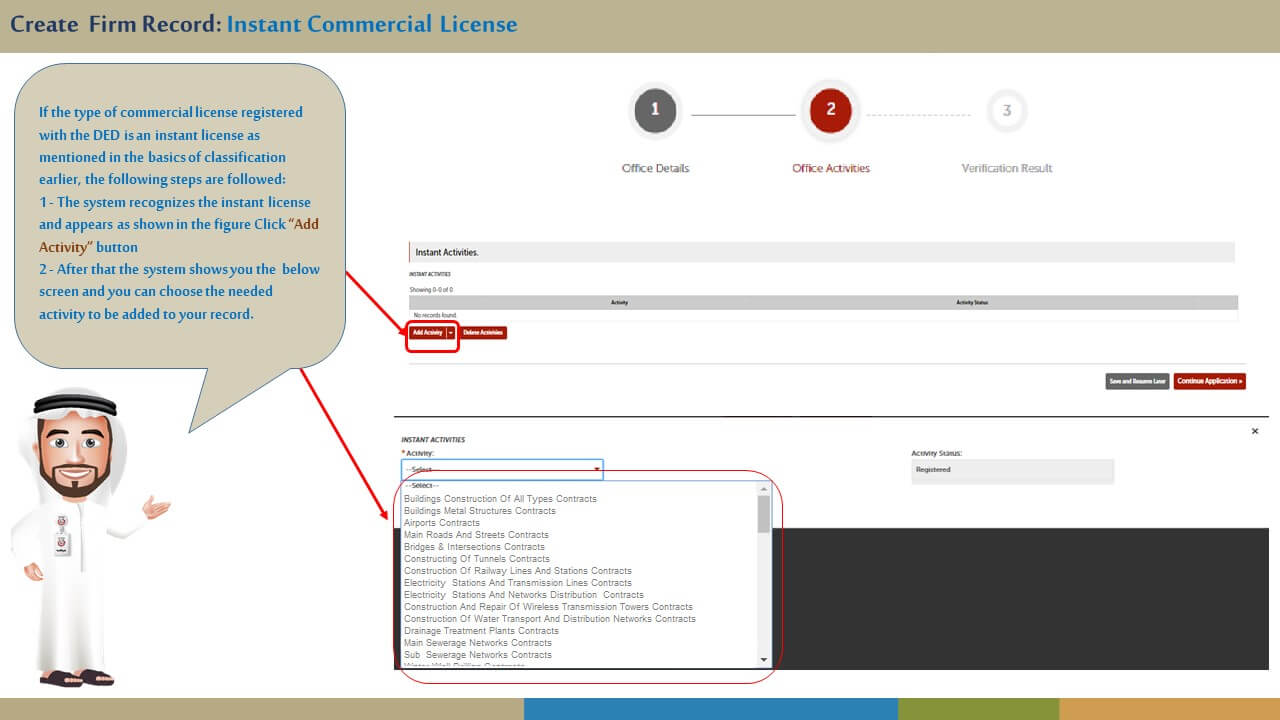Open the Add Activity split-button arrow
Viewport: 1280px width, 720px height.
(x=451, y=332)
